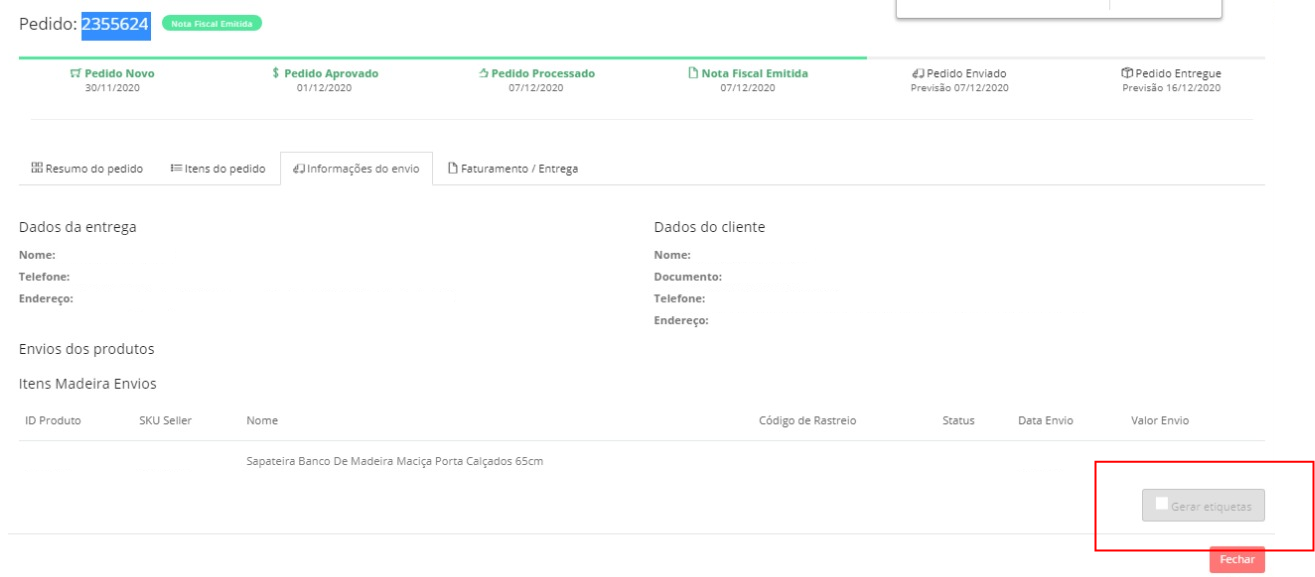Click the truck icon on Informações do envio tab

[298, 168]
